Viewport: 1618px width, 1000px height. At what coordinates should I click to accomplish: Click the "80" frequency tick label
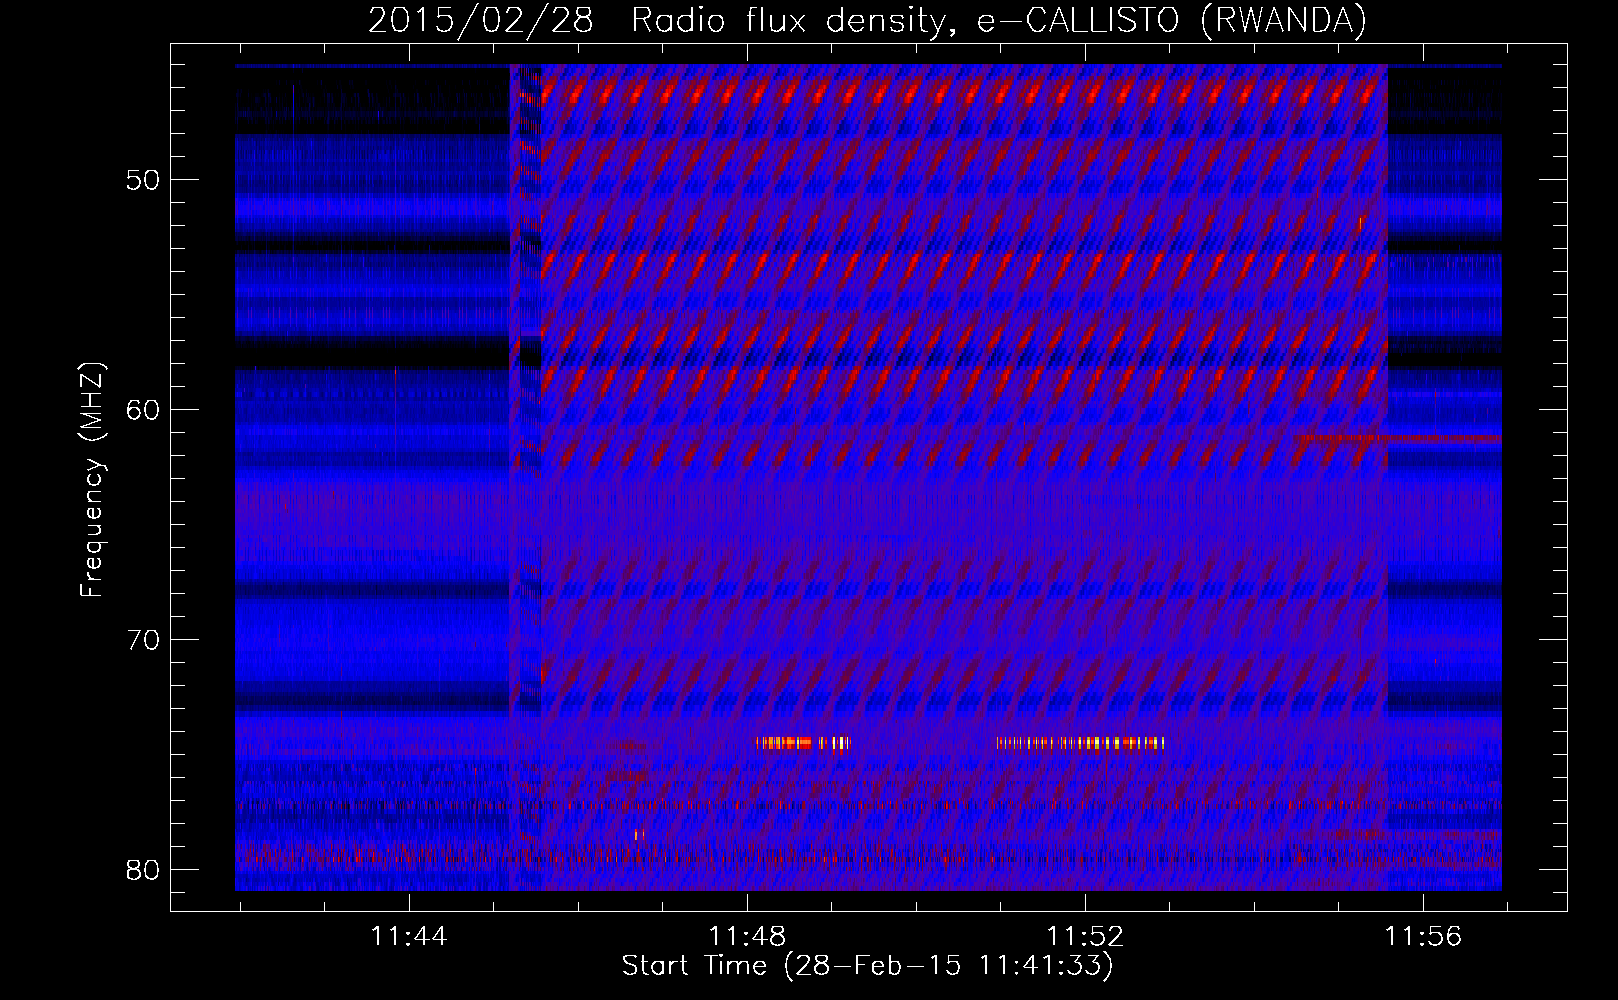144,869
